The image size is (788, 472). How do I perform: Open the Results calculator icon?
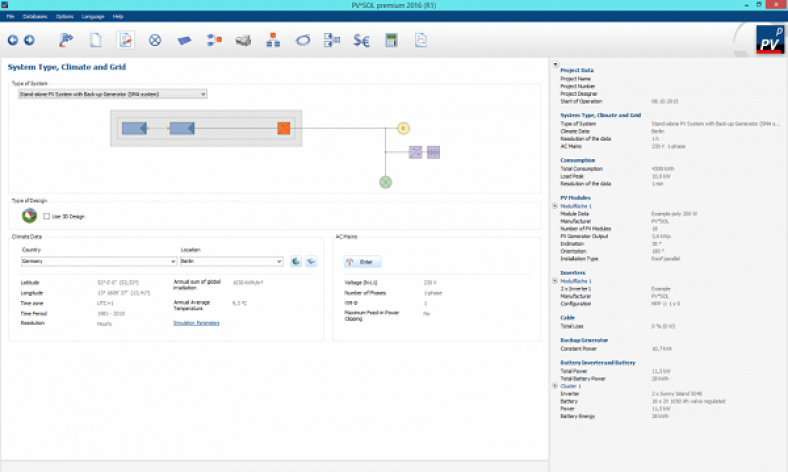click(392, 40)
